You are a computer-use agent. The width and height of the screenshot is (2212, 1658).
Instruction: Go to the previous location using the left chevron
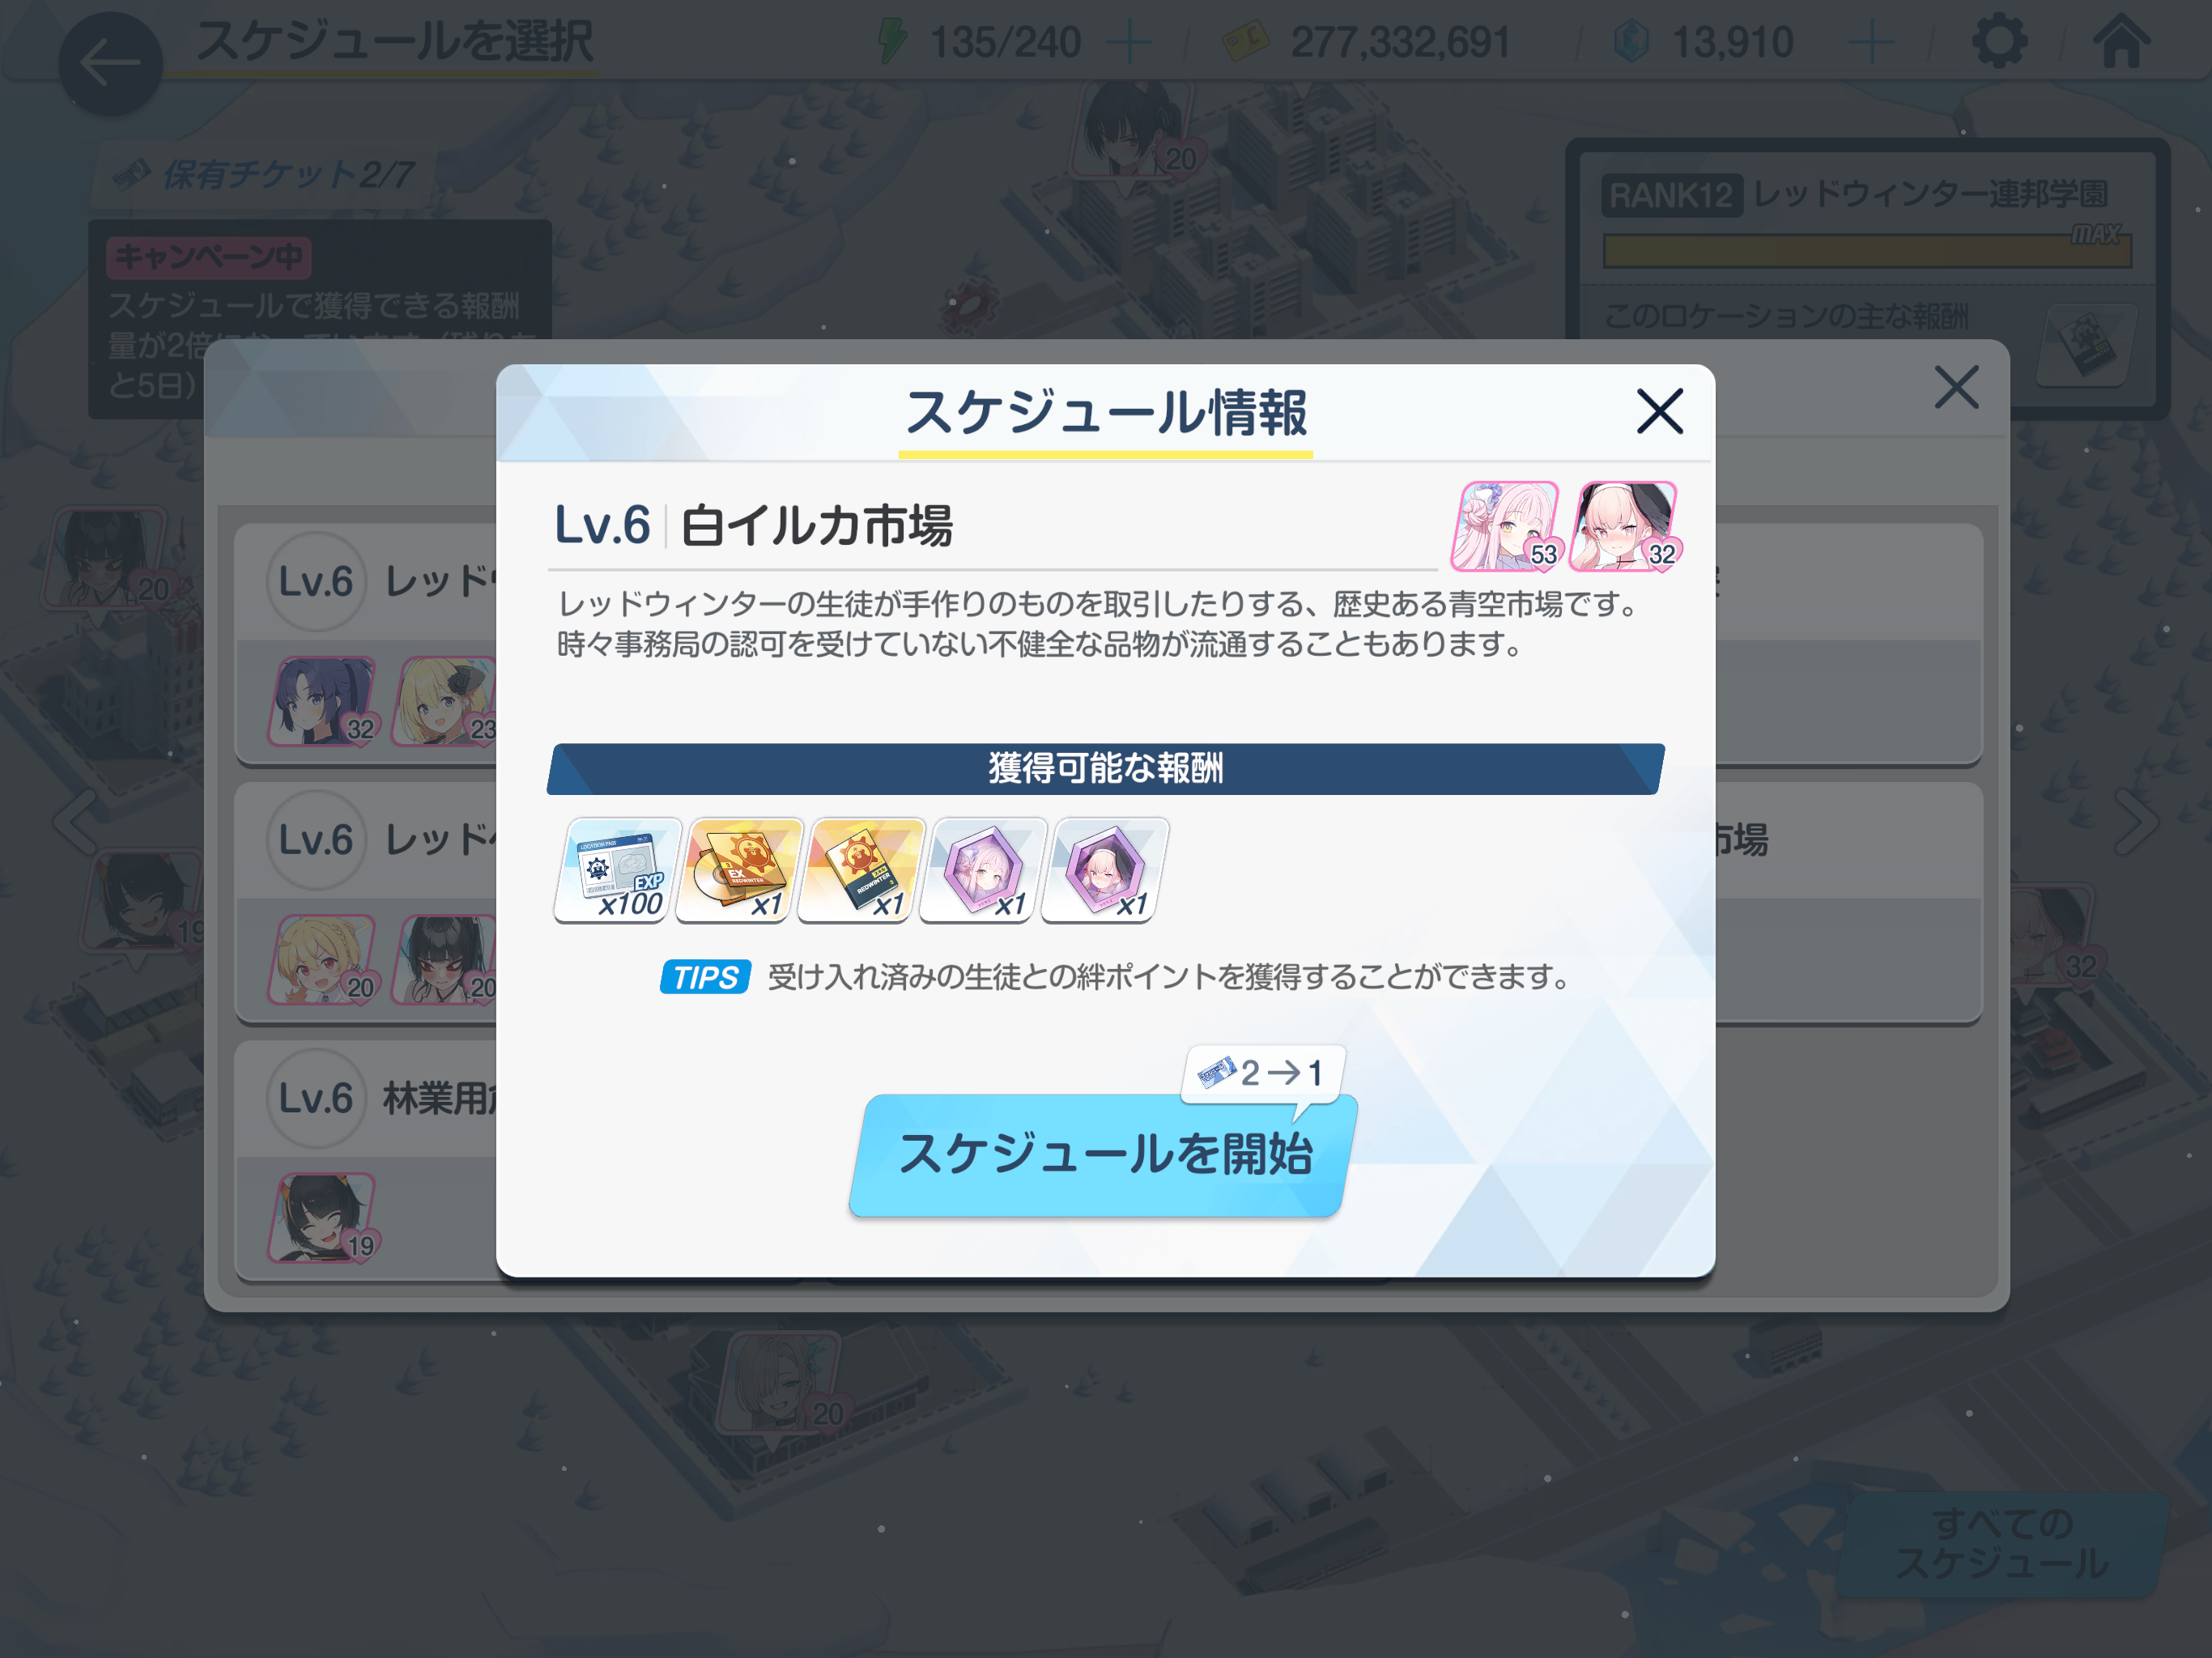76,822
